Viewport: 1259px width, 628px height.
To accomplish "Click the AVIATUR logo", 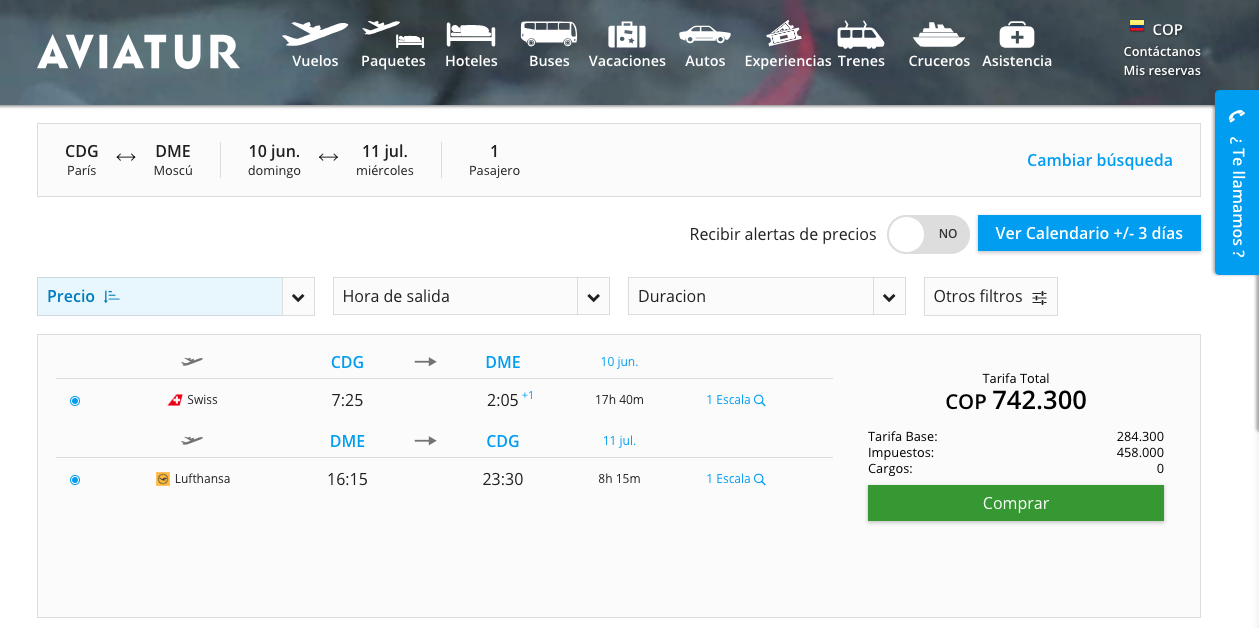I will pos(139,52).
